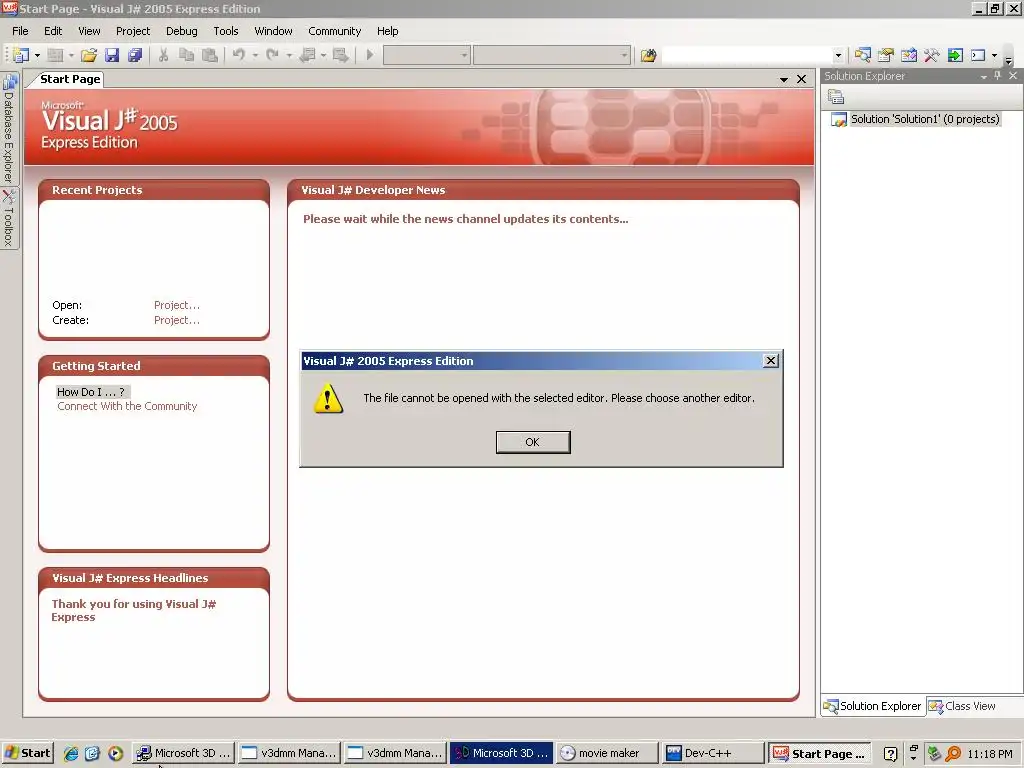Image resolution: width=1024 pixels, height=768 pixels.
Task: Click the Windows Start button
Action: coord(27,753)
